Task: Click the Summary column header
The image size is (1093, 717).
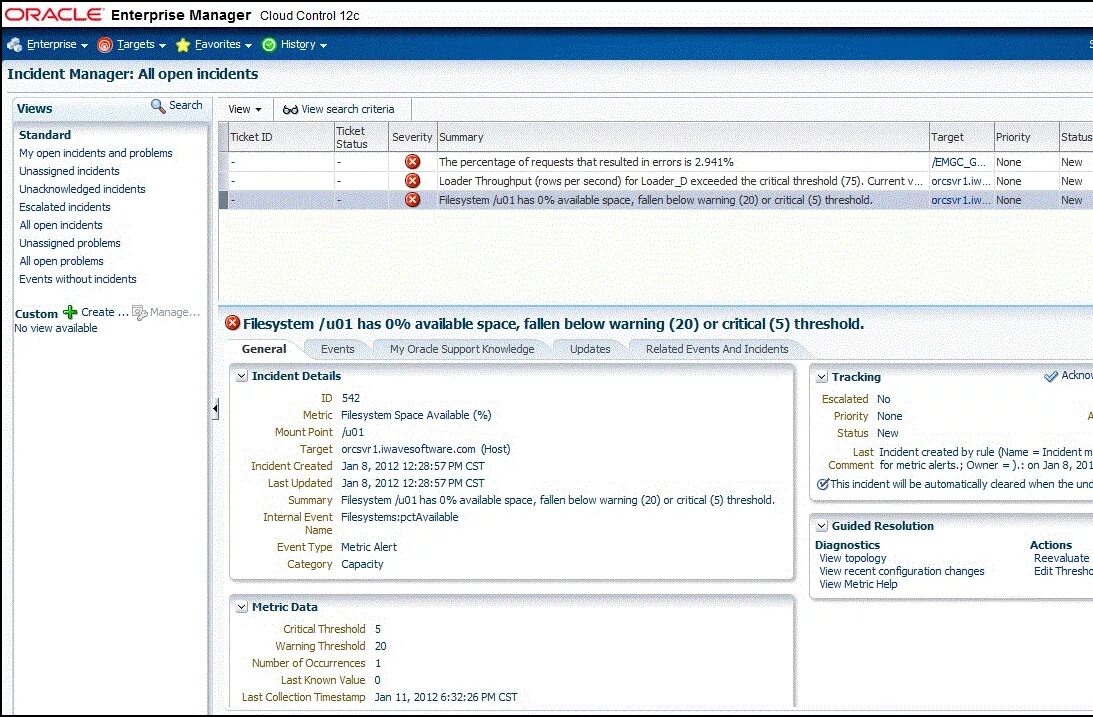Action: coord(683,137)
